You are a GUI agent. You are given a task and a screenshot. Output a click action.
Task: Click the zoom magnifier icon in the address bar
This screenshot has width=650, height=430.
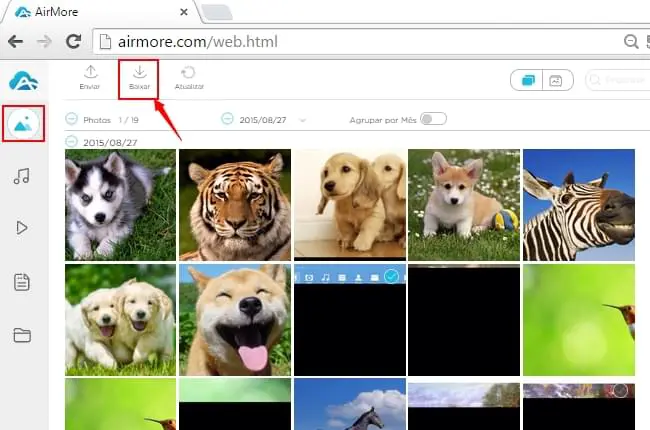tap(631, 41)
